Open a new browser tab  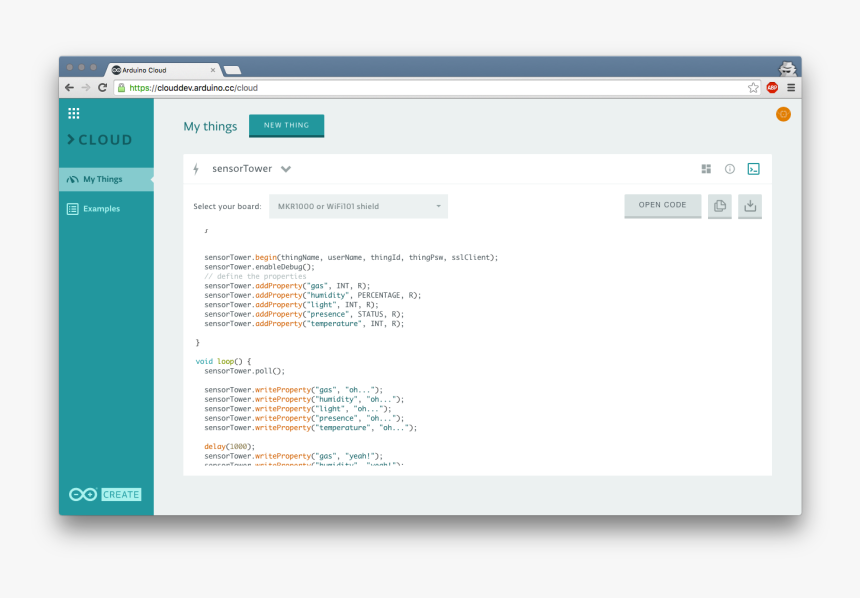(233, 70)
